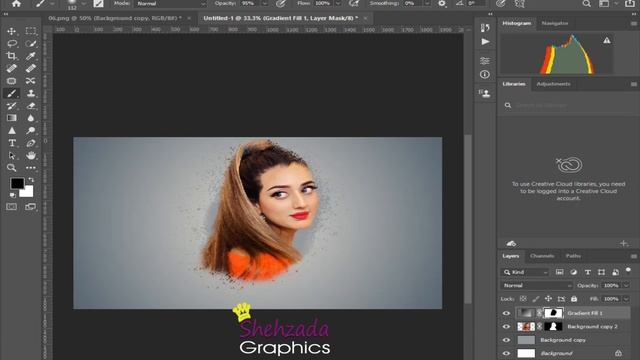640x360 pixels.
Task: Select the Dodge tool
Action: (31, 131)
